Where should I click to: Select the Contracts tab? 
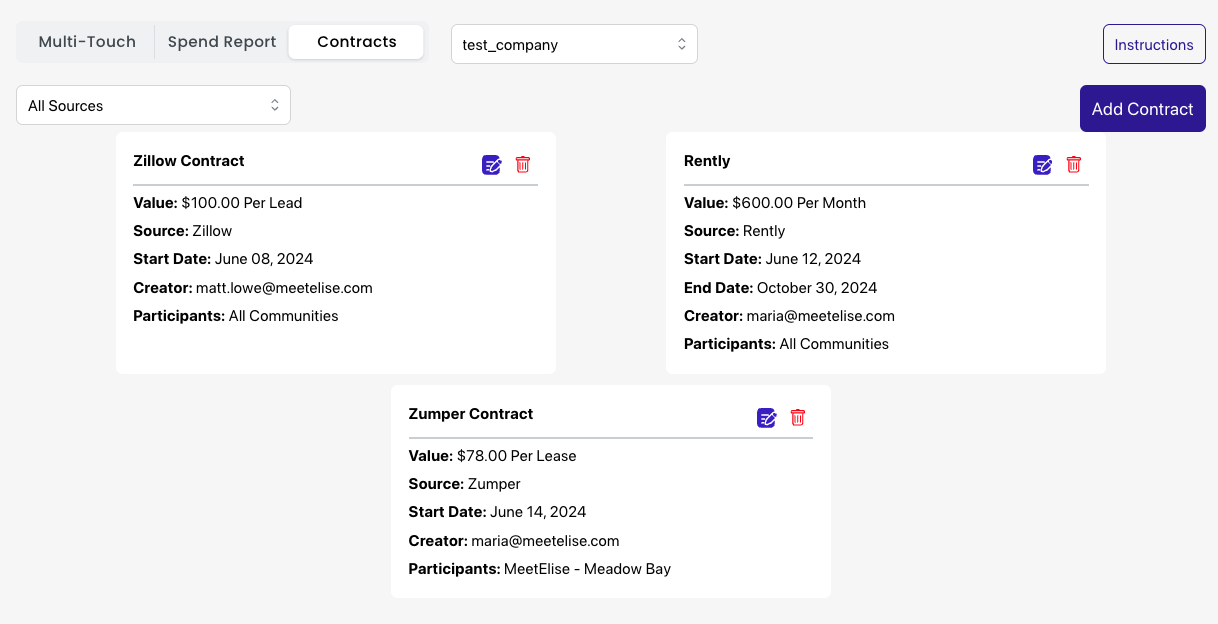(x=357, y=42)
